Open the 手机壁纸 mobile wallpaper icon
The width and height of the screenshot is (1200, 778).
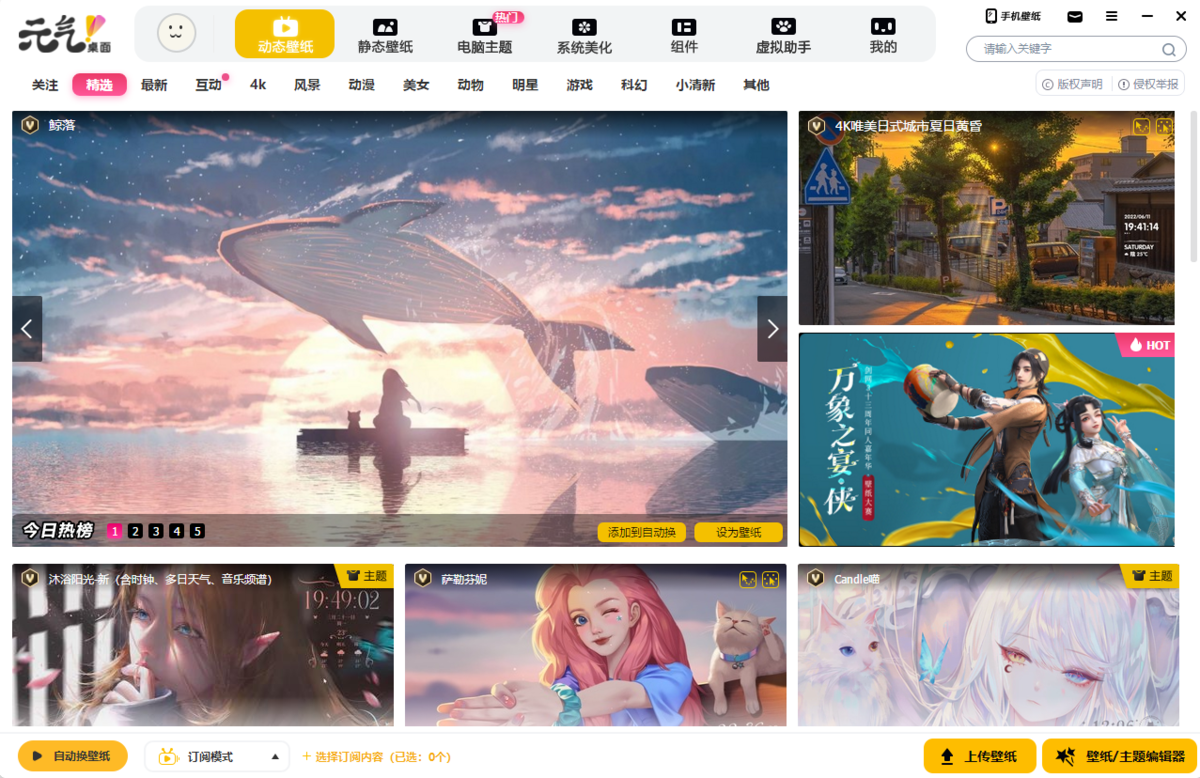click(x=1013, y=16)
